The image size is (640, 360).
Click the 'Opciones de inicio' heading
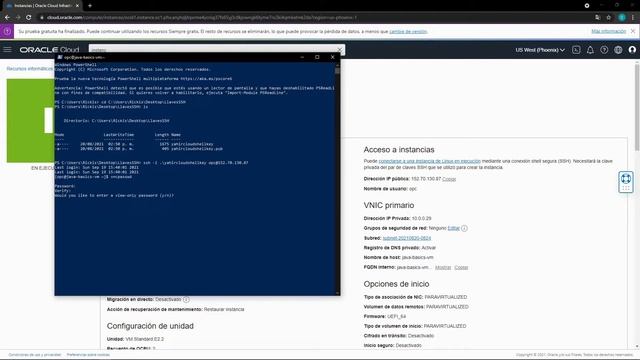coord(396,284)
